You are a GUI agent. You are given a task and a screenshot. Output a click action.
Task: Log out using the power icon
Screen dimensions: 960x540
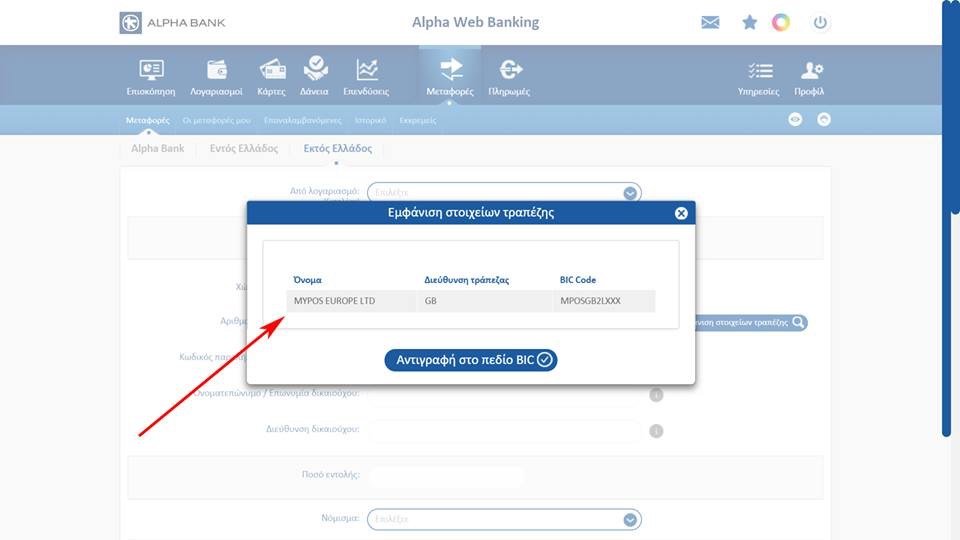coord(820,23)
